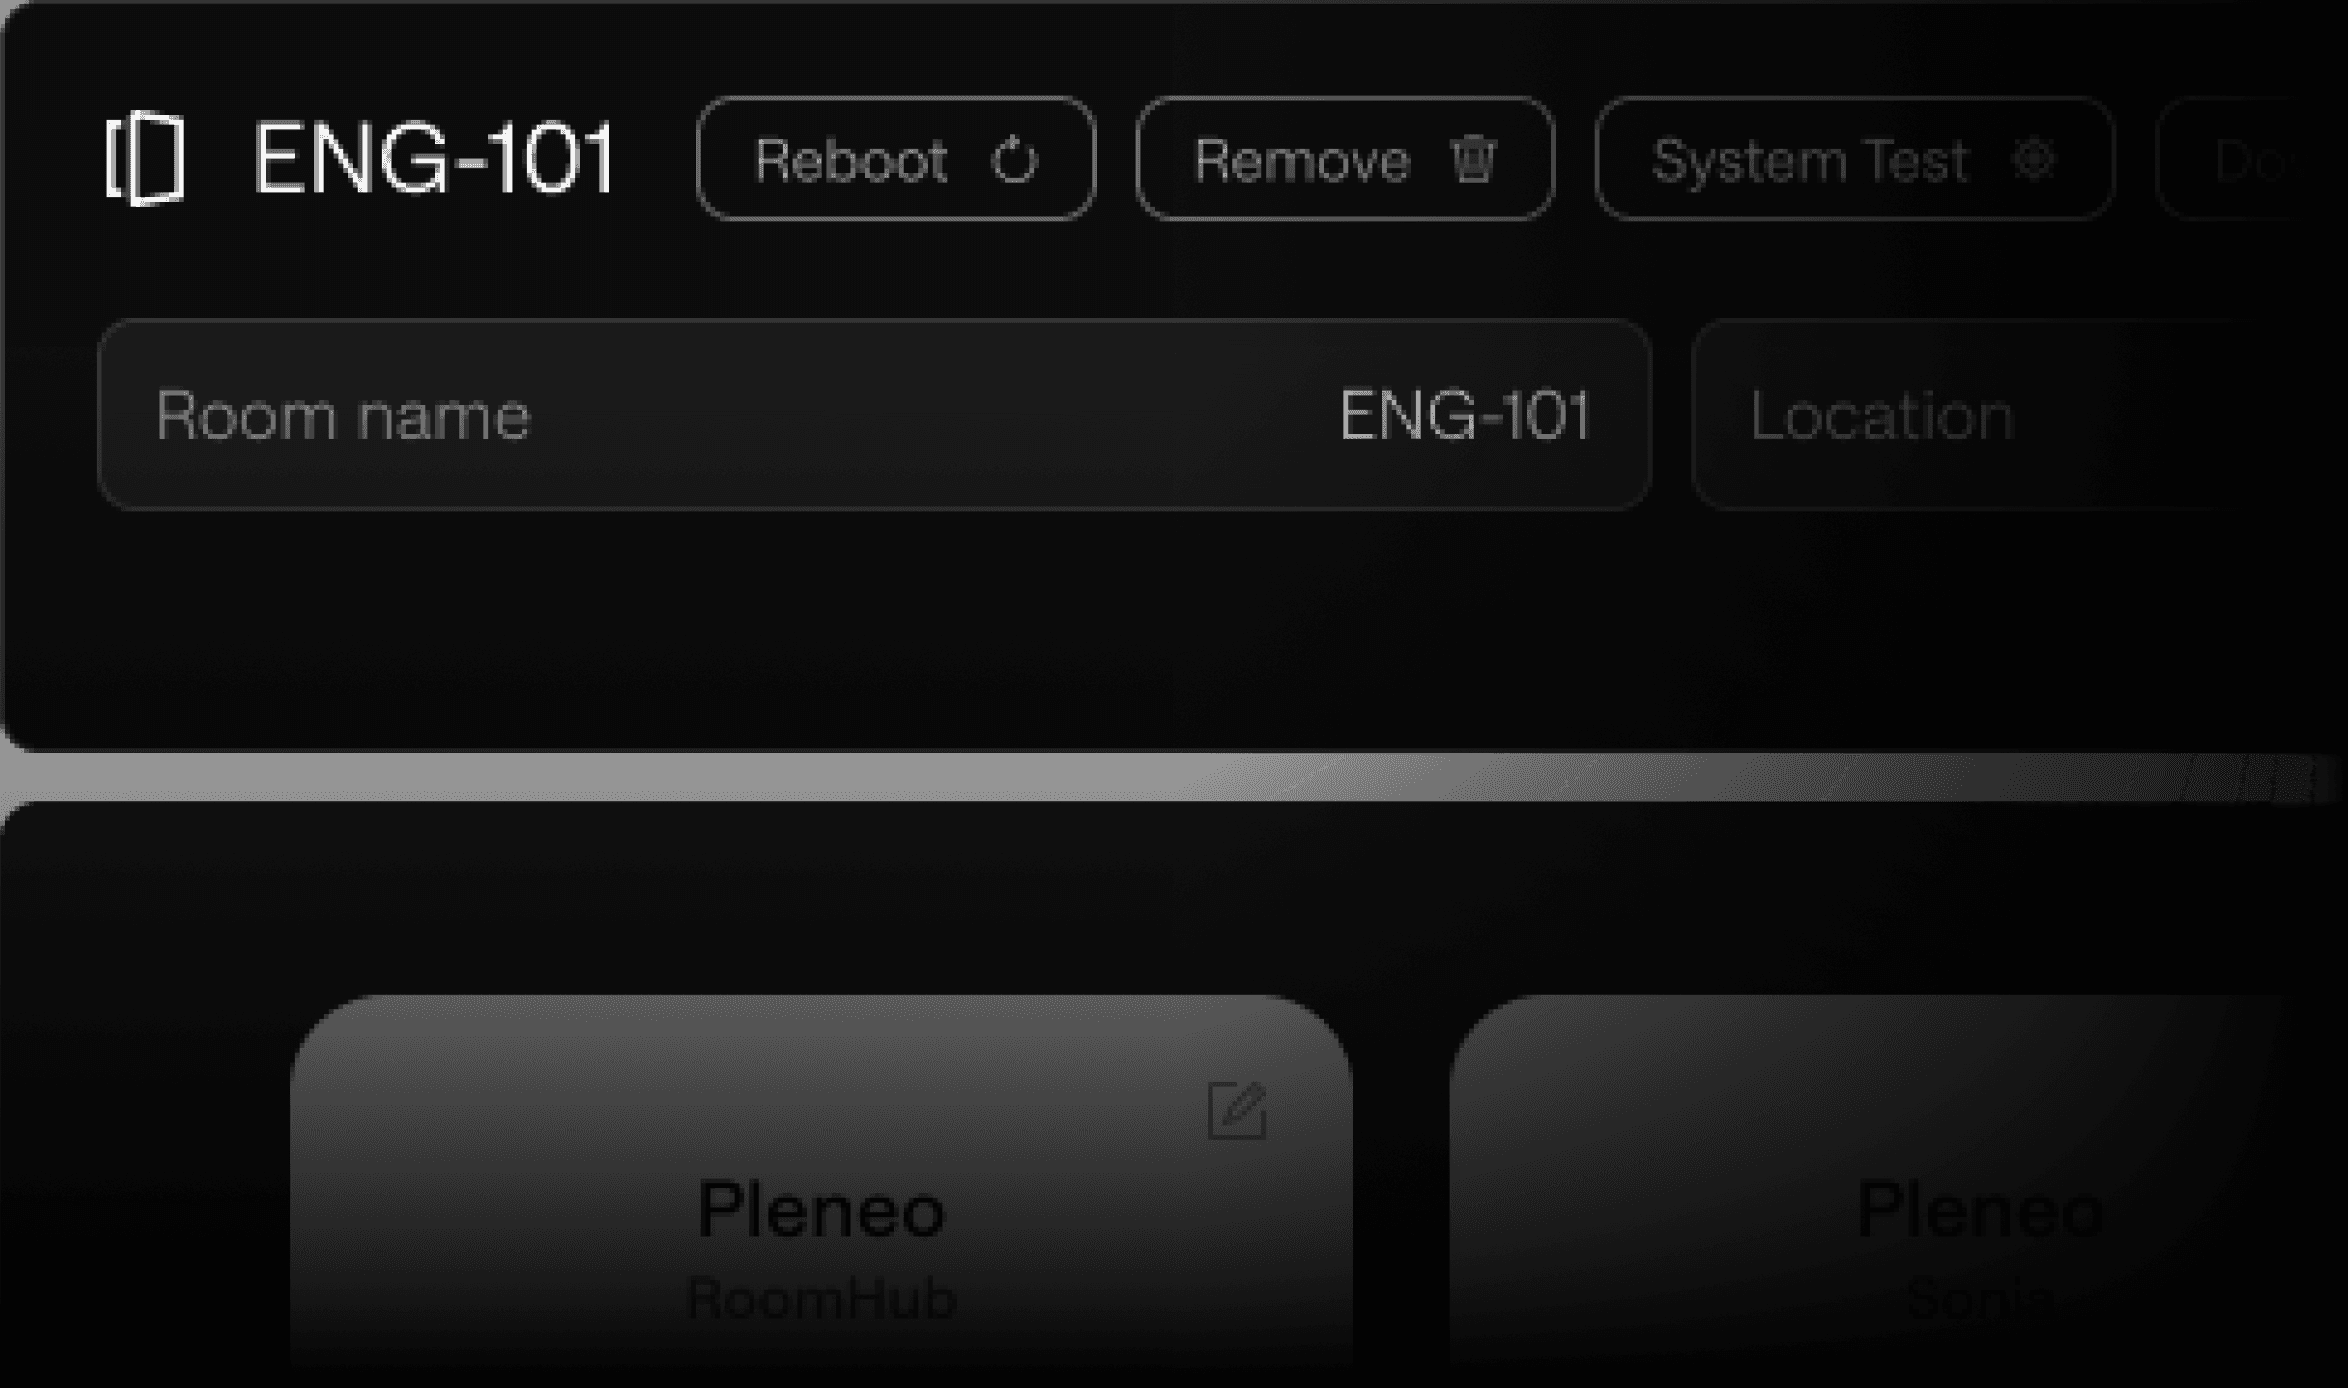The height and width of the screenshot is (1388, 2348).
Task: Click the trash can icon
Action: (x=1474, y=158)
